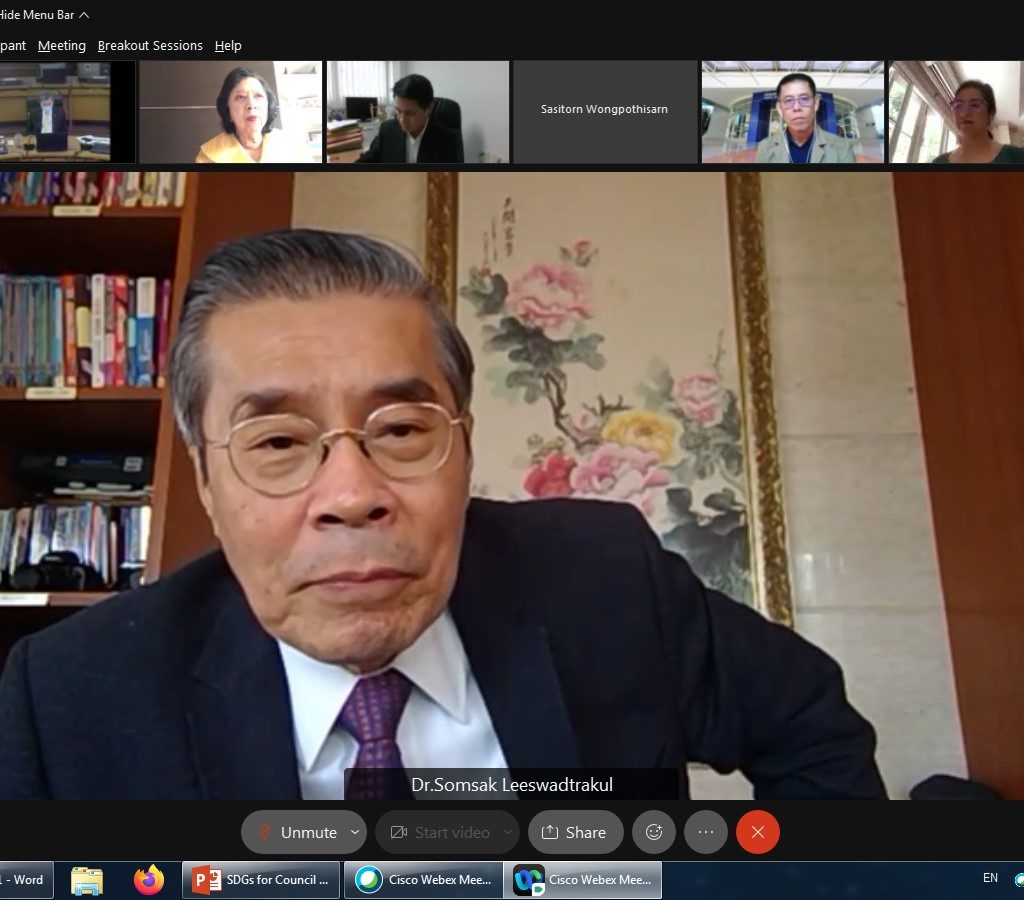Click the red leave meeting button

coord(758,832)
